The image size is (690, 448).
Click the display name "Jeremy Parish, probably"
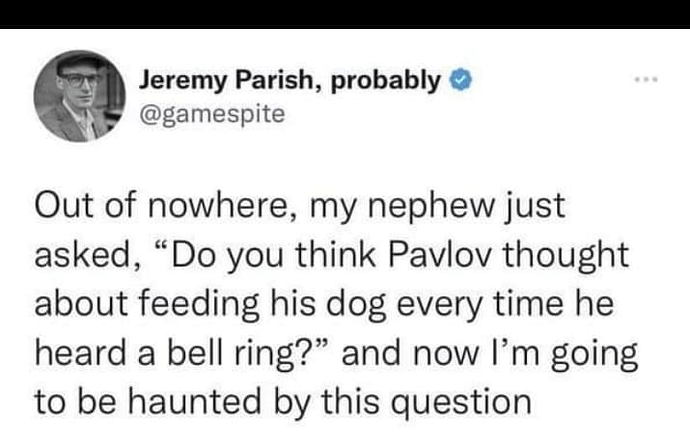(288, 79)
